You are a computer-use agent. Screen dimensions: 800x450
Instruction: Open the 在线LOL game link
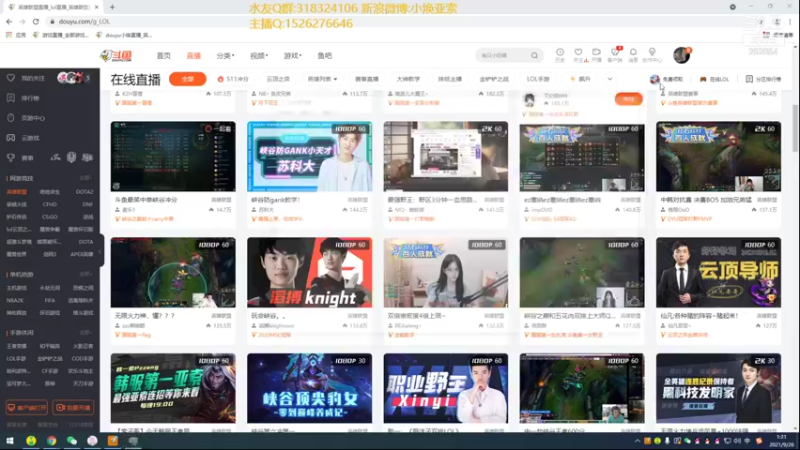pyautogui.click(x=714, y=79)
